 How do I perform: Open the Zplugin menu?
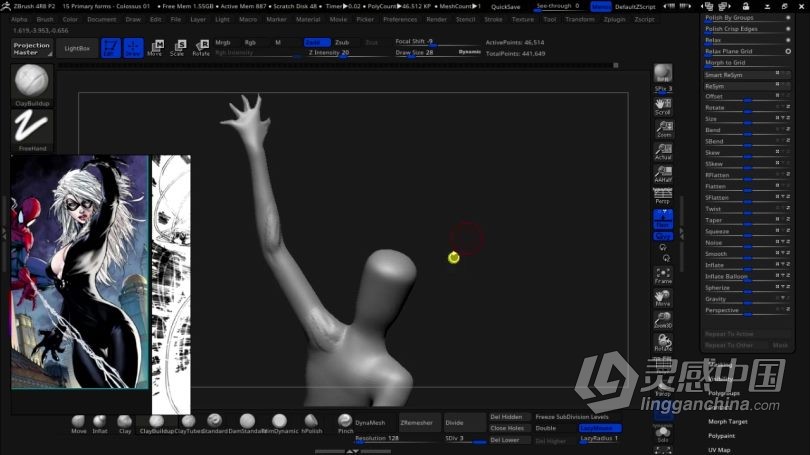[x=614, y=19]
